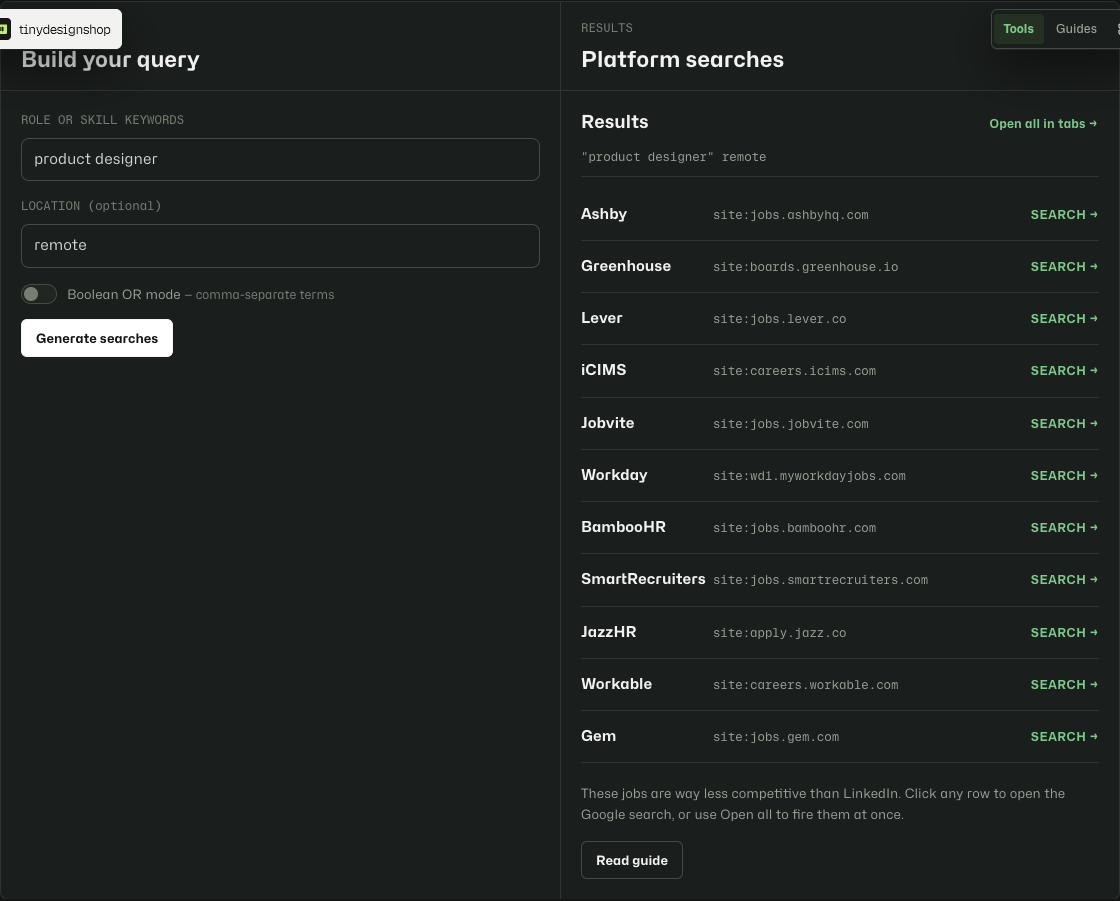Click site:careers.workable.com text

pyautogui.click(x=806, y=685)
